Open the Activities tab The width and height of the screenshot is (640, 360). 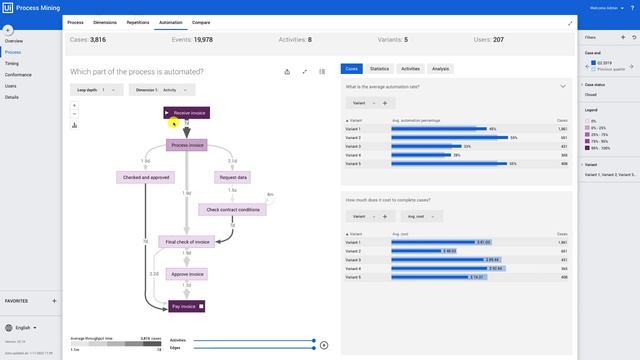tap(410, 69)
